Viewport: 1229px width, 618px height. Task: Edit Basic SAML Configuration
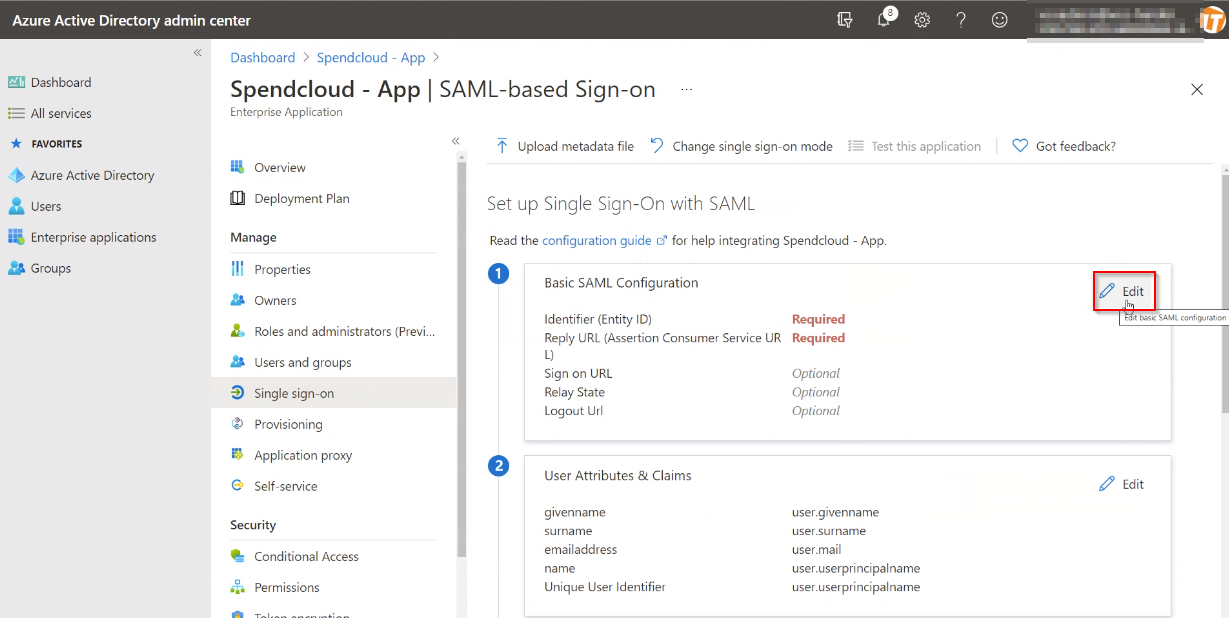pos(1122,291)
